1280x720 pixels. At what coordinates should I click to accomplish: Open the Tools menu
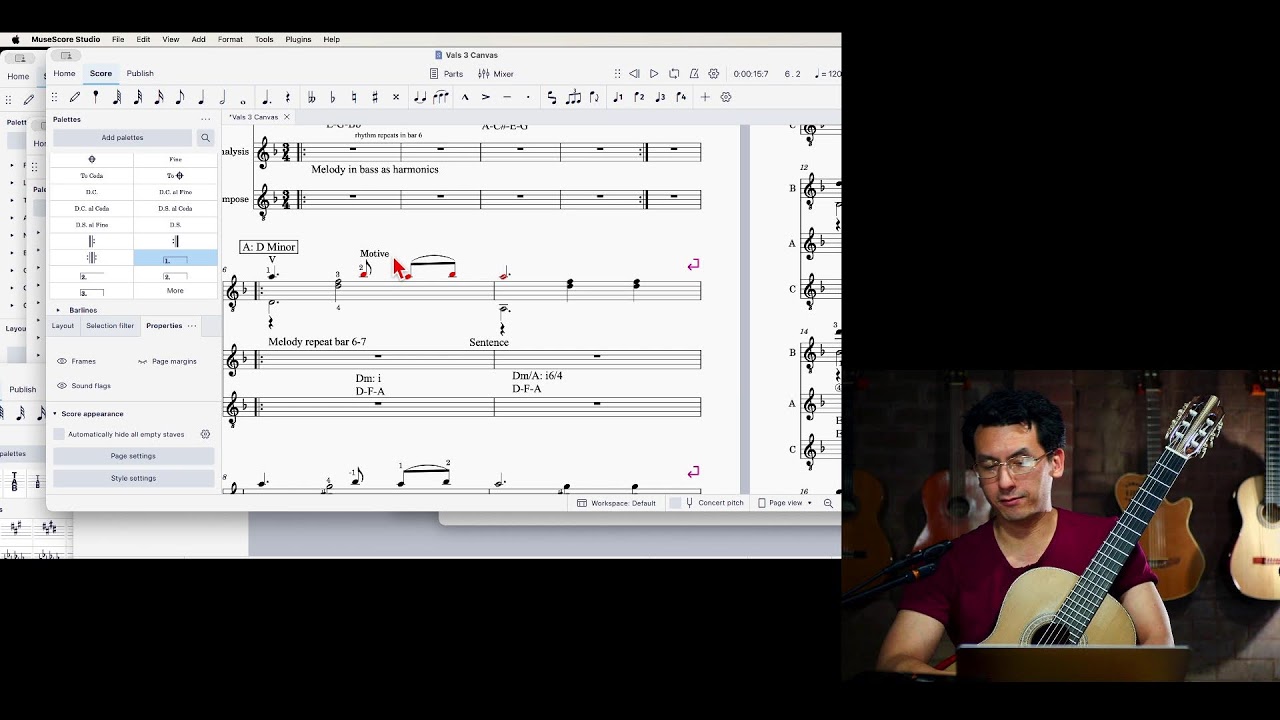(264, 39)
